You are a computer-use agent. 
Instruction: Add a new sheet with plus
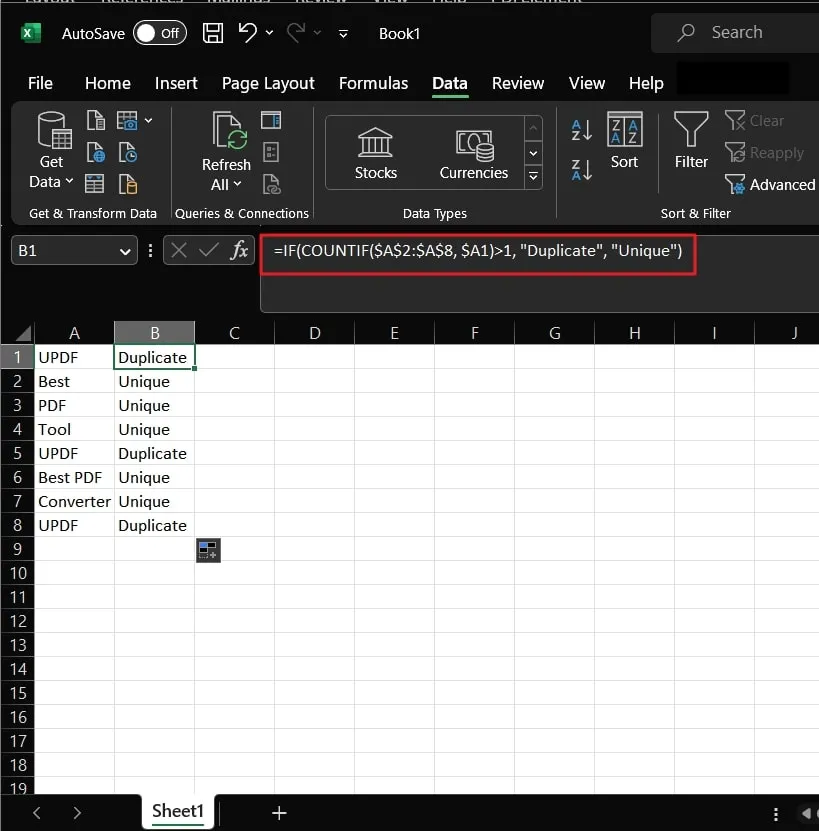click(x=279, y=813)
